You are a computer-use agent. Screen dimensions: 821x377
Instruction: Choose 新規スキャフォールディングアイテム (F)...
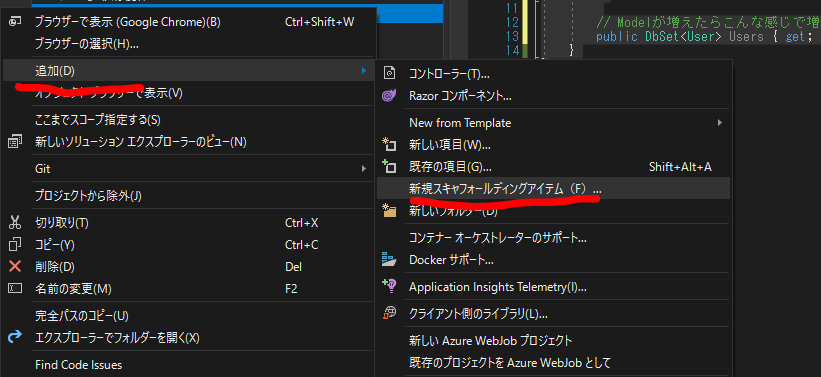pos(553,188)
